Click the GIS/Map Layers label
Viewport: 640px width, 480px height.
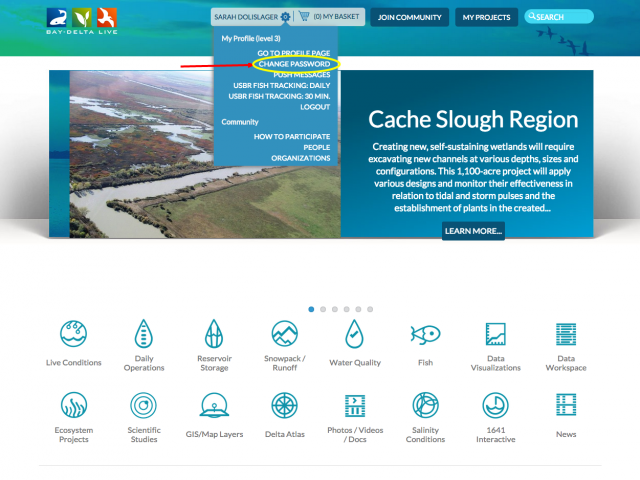tap(214, 434)
